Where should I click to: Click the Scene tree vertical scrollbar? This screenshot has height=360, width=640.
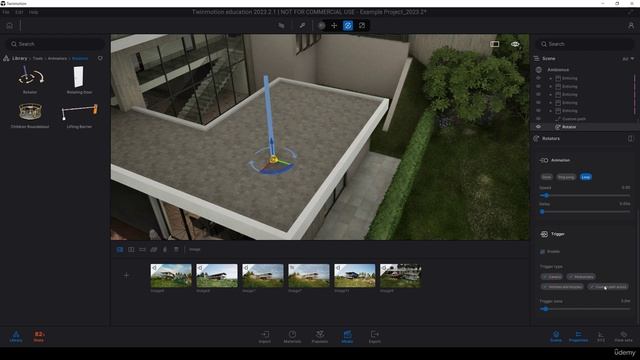tap(635, 94)
